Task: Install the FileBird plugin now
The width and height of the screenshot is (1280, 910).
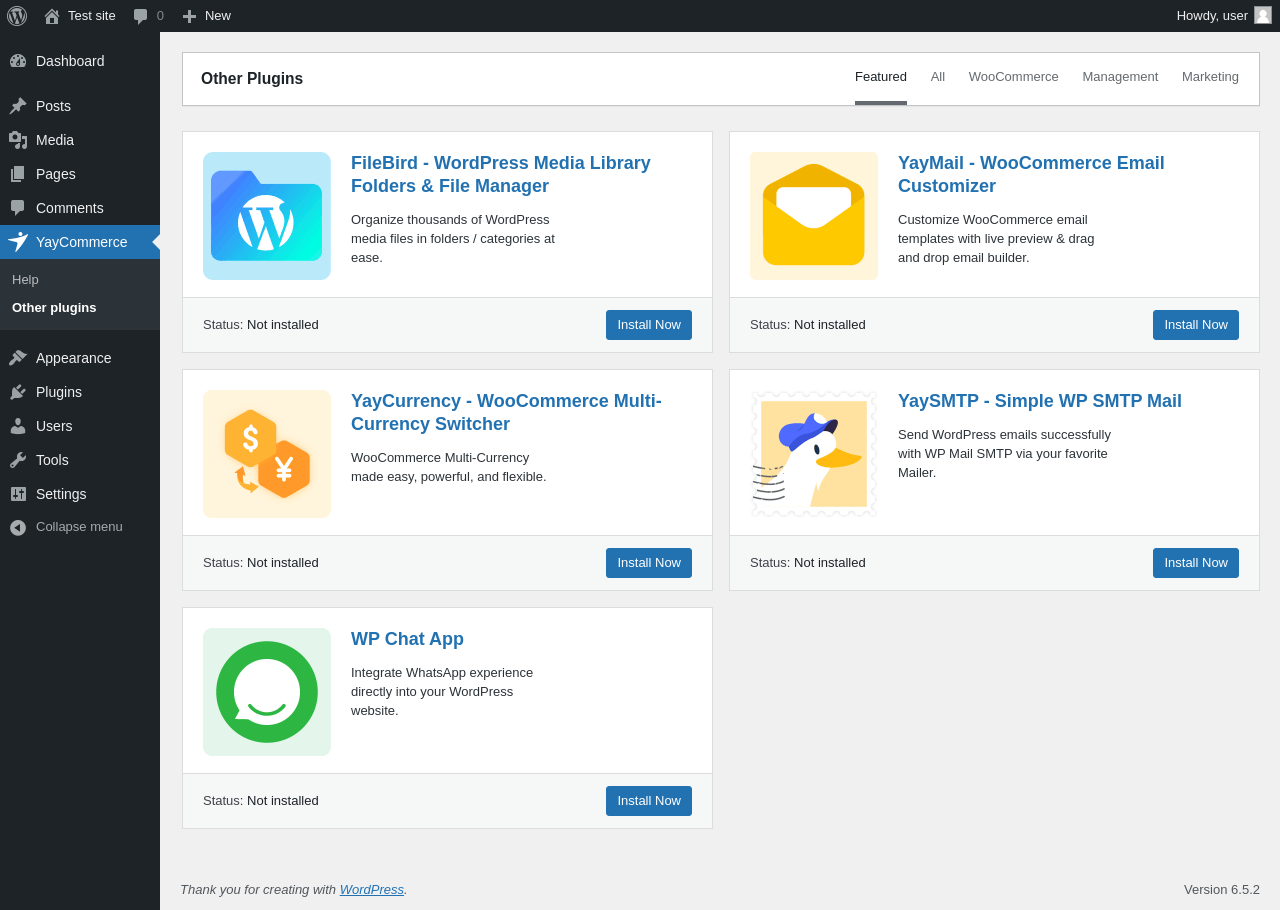Action: click(x=649, y=325)
